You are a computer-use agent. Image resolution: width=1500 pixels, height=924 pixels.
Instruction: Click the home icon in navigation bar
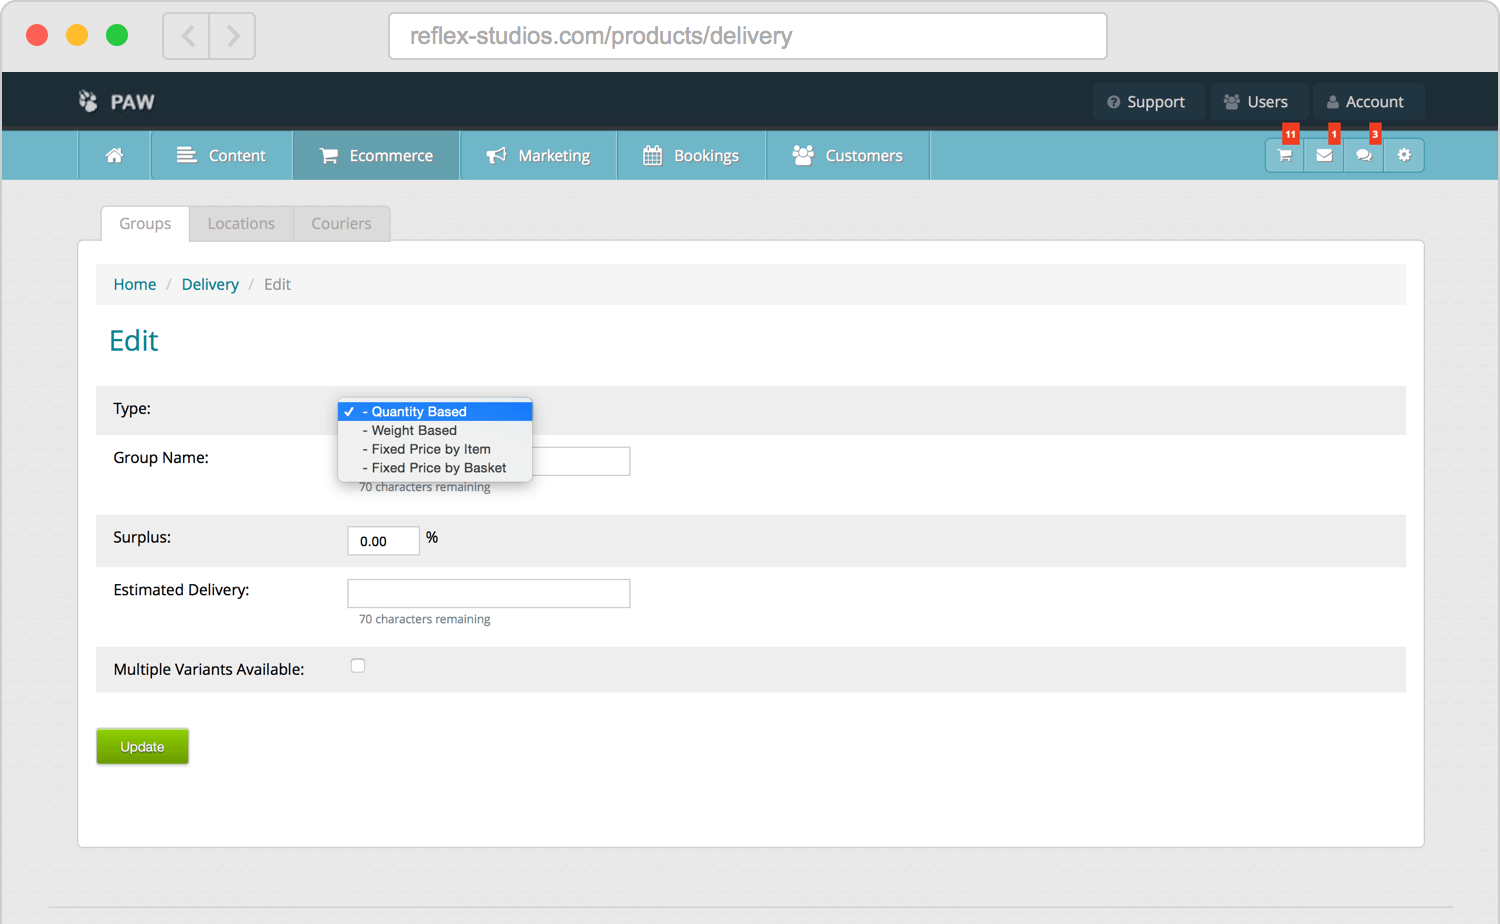(x=115, y=155)
